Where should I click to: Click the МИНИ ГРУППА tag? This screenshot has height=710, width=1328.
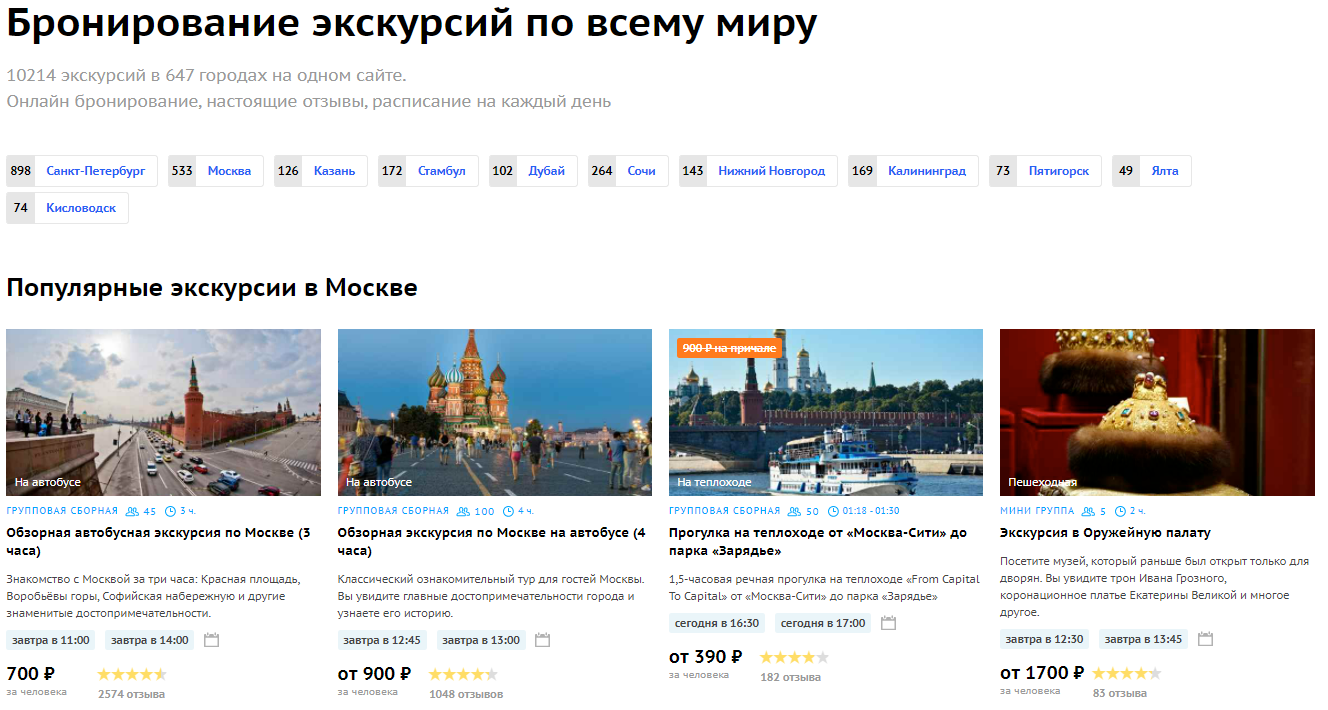point(1037,511)
